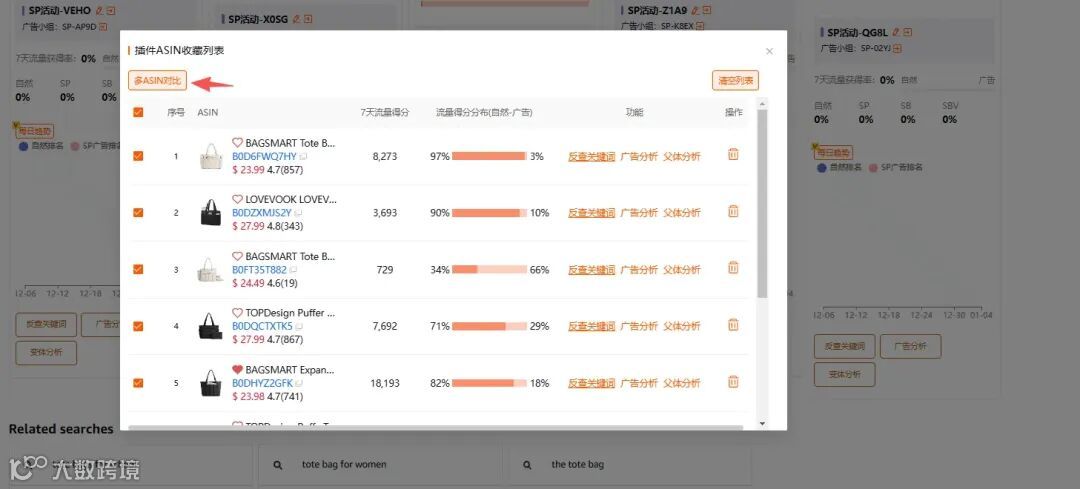
Task: Click the dialog scrollbar up arrow
Action: click(762, 103)
